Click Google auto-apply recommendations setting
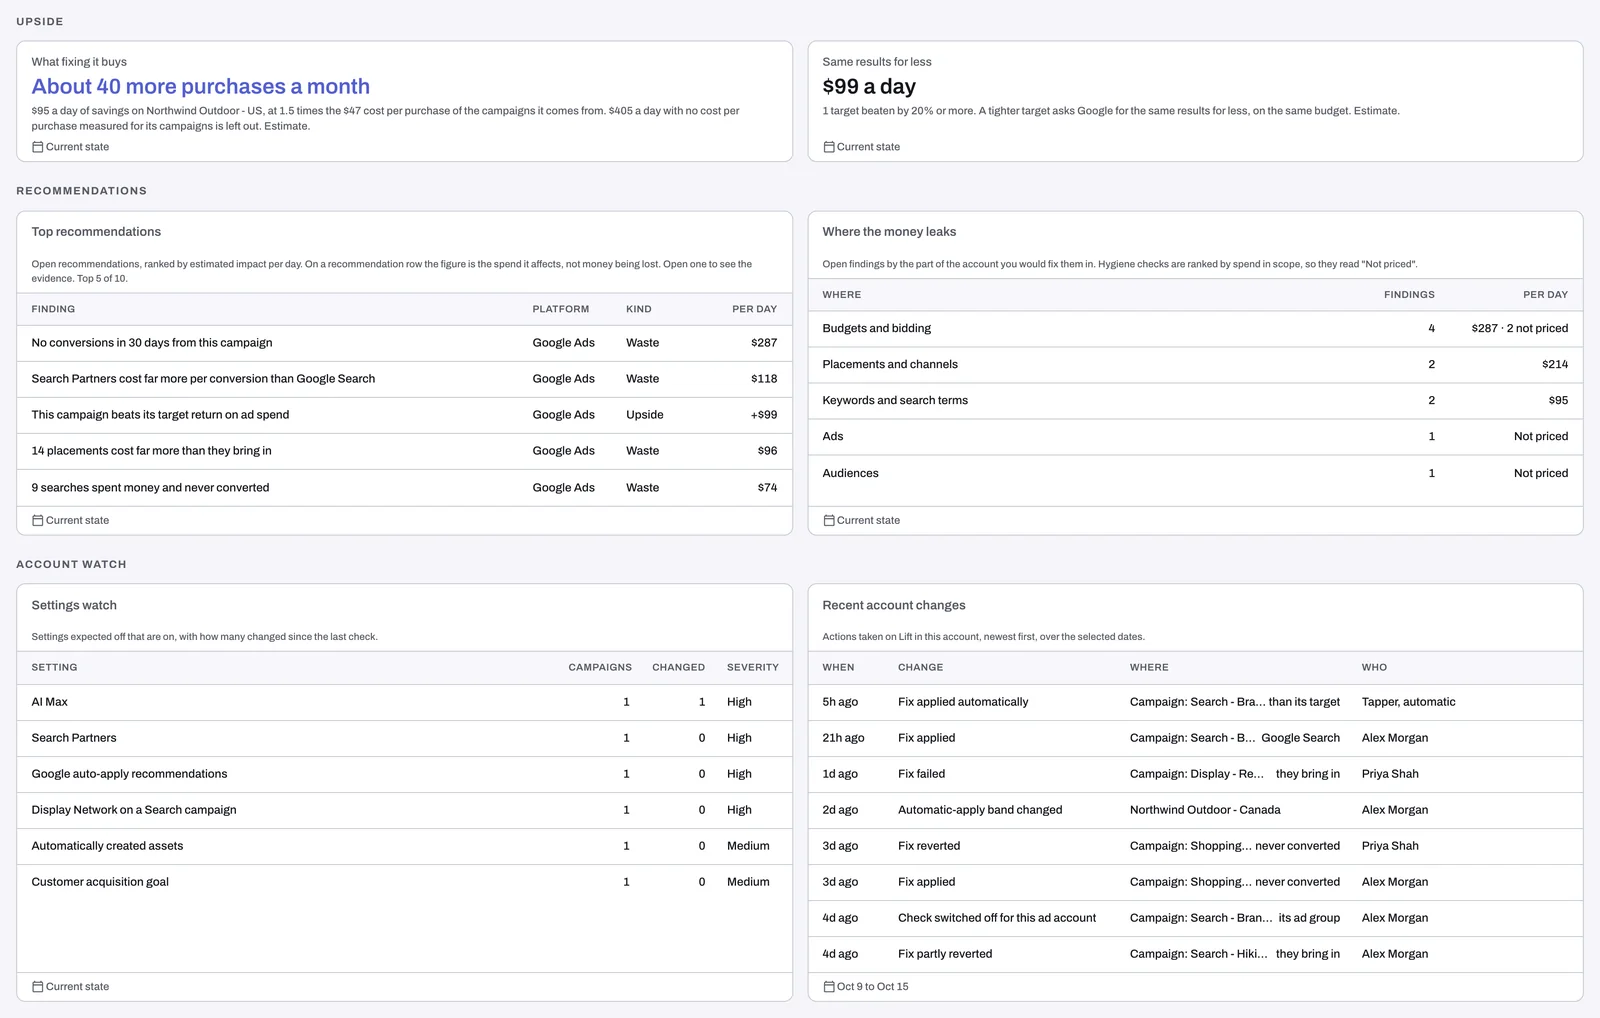This screenshot has height=1018, width=1600. [404, 774]
